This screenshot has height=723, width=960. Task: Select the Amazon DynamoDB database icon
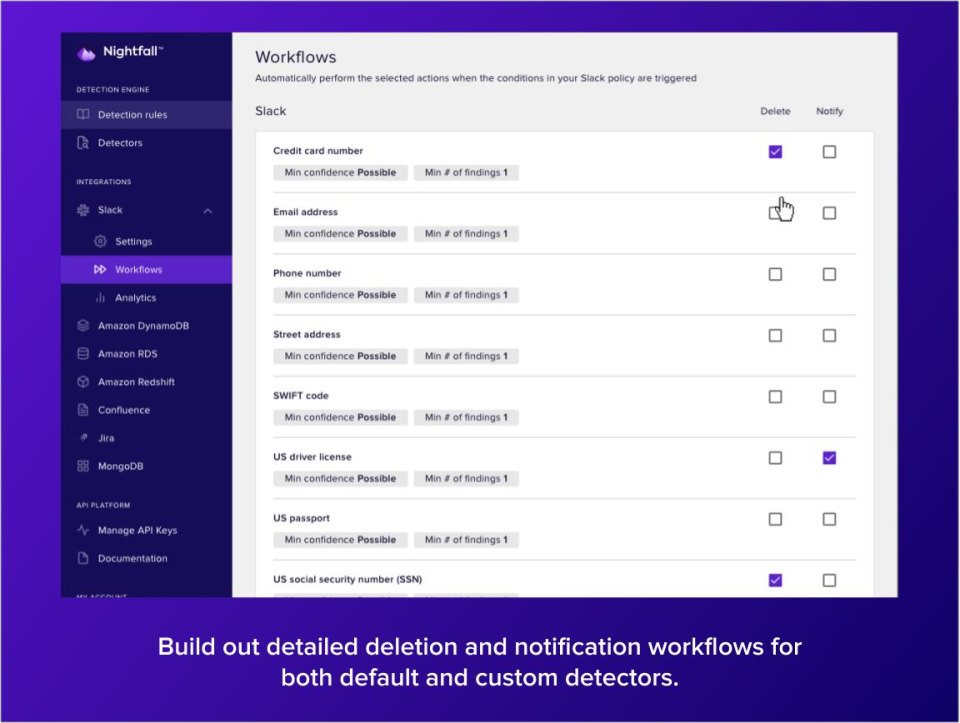click(83, 326)
